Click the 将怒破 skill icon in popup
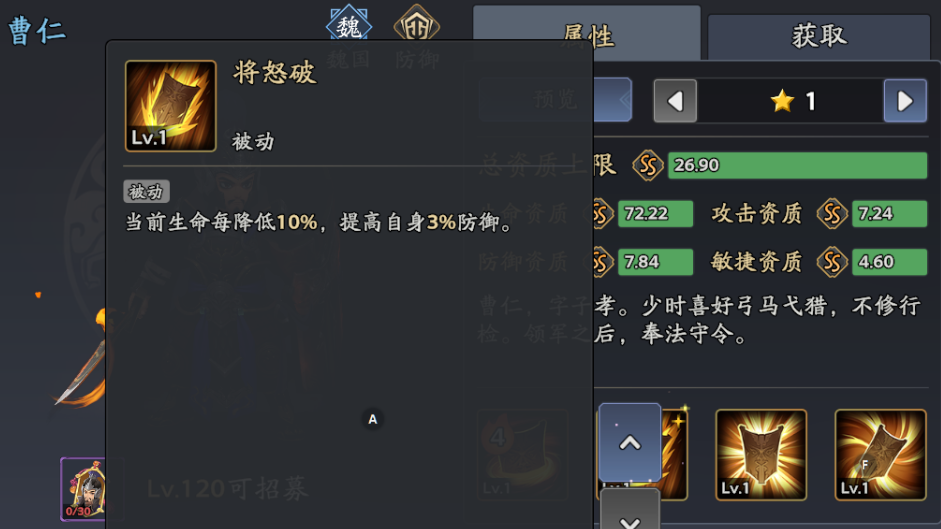The height and width of the screenshot is (529, 941). (x=170, y=106)
